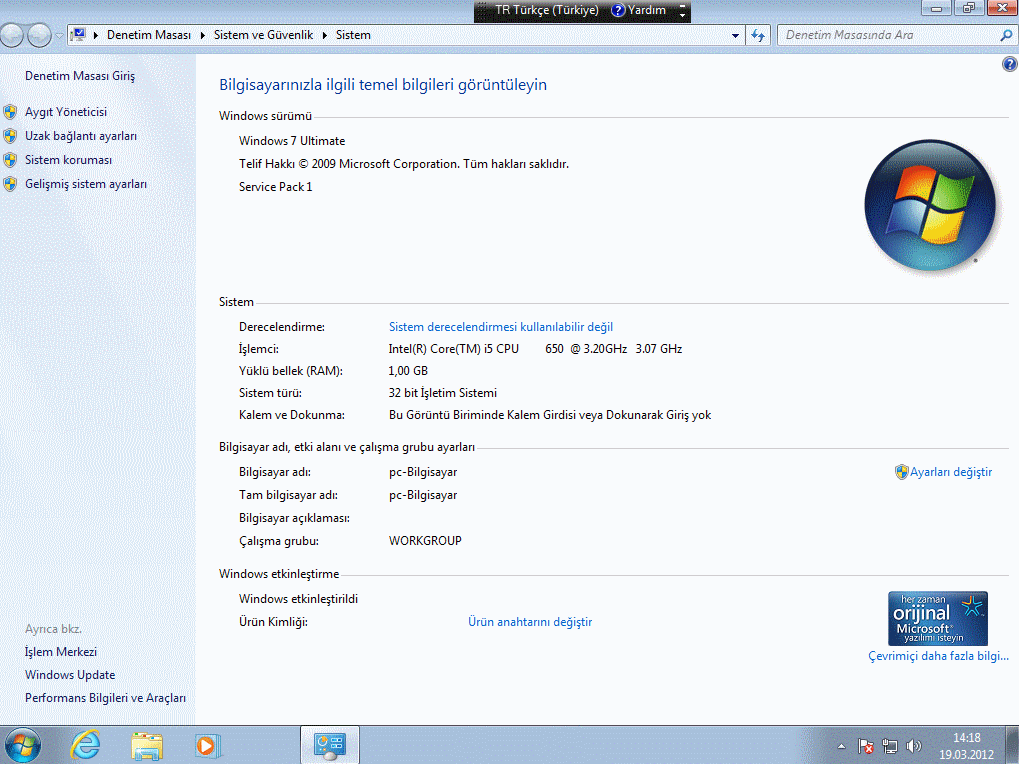This screenshot has width=1019, height=764.
Task: Click the 32 bit İşletim Sistemi value
Action: pos(443,393)
